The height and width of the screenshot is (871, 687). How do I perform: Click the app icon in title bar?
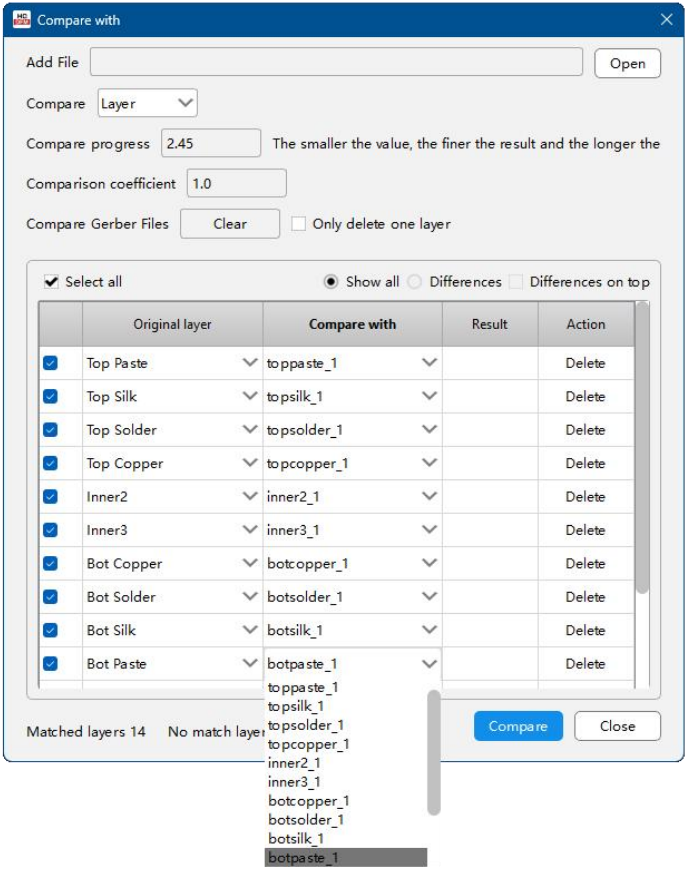tap(21, 19)
